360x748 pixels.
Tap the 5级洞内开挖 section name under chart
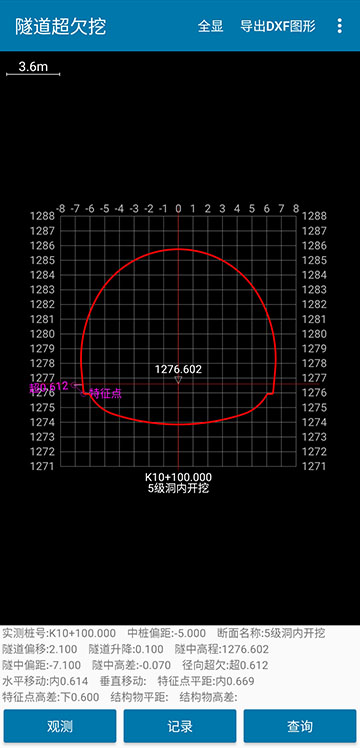click(x=178, y=488)
